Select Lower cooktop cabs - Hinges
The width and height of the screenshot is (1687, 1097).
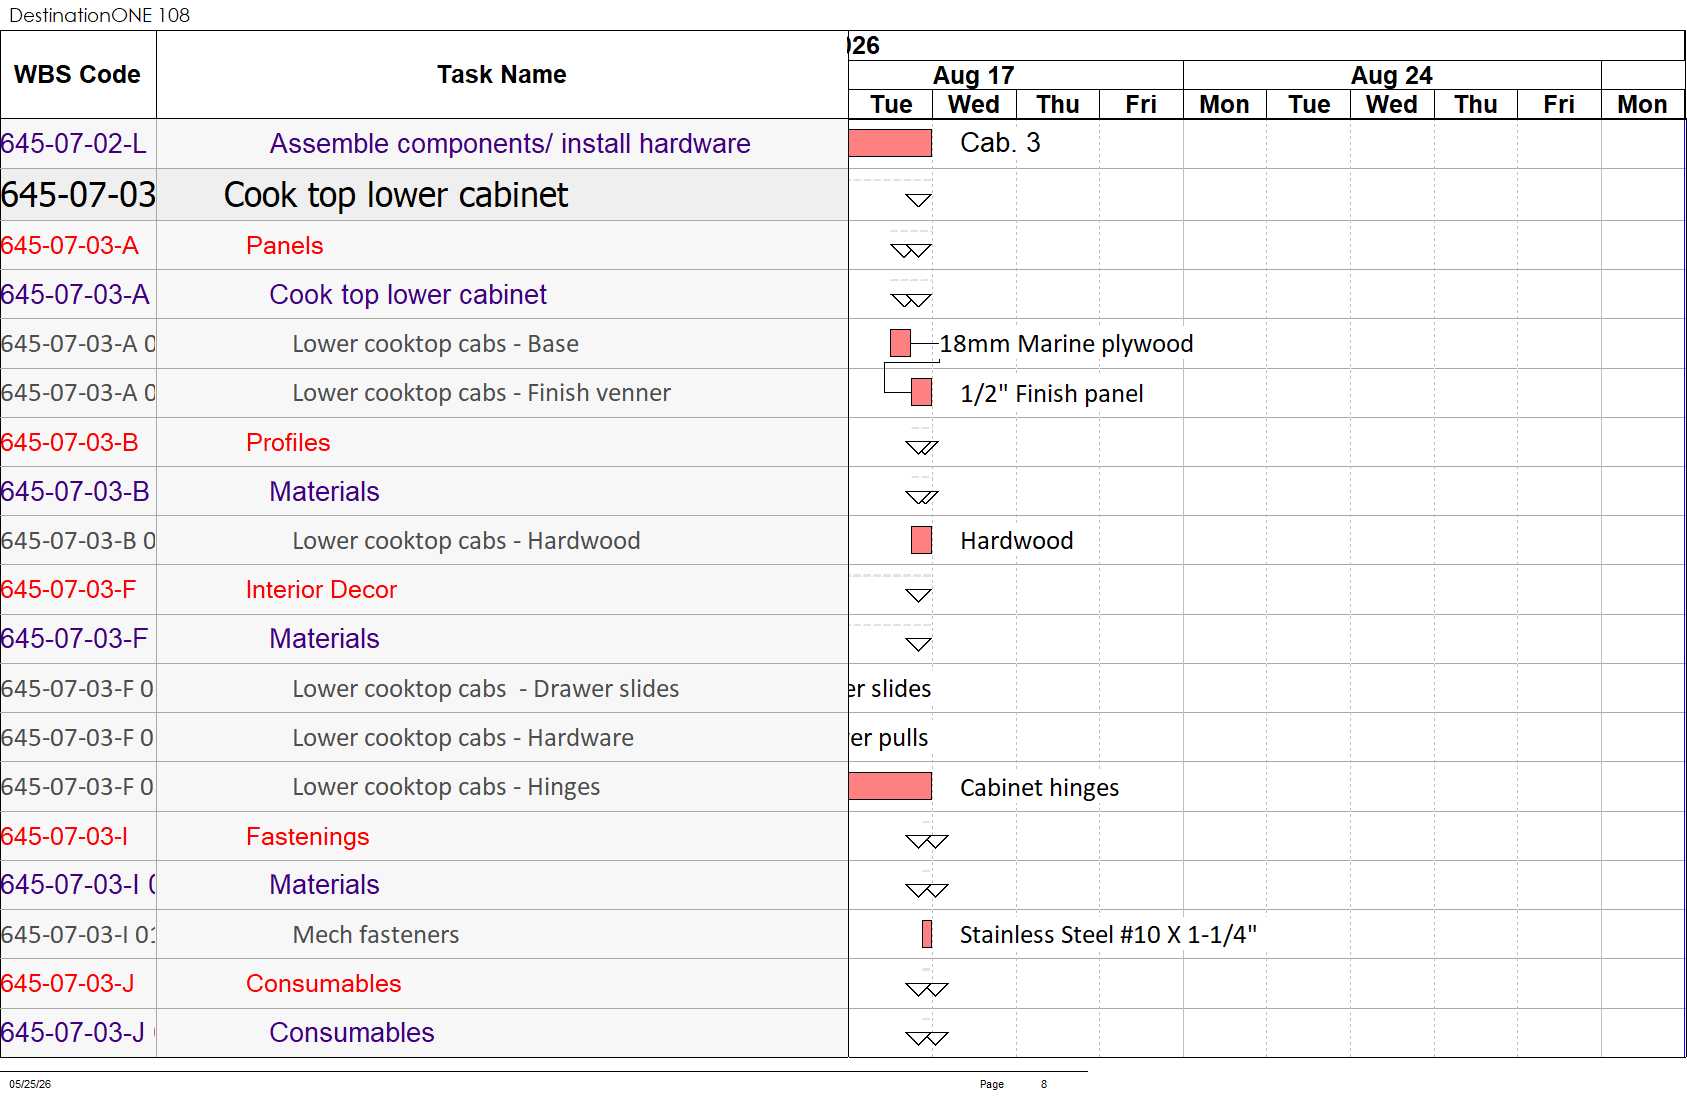tap(446, 787)
